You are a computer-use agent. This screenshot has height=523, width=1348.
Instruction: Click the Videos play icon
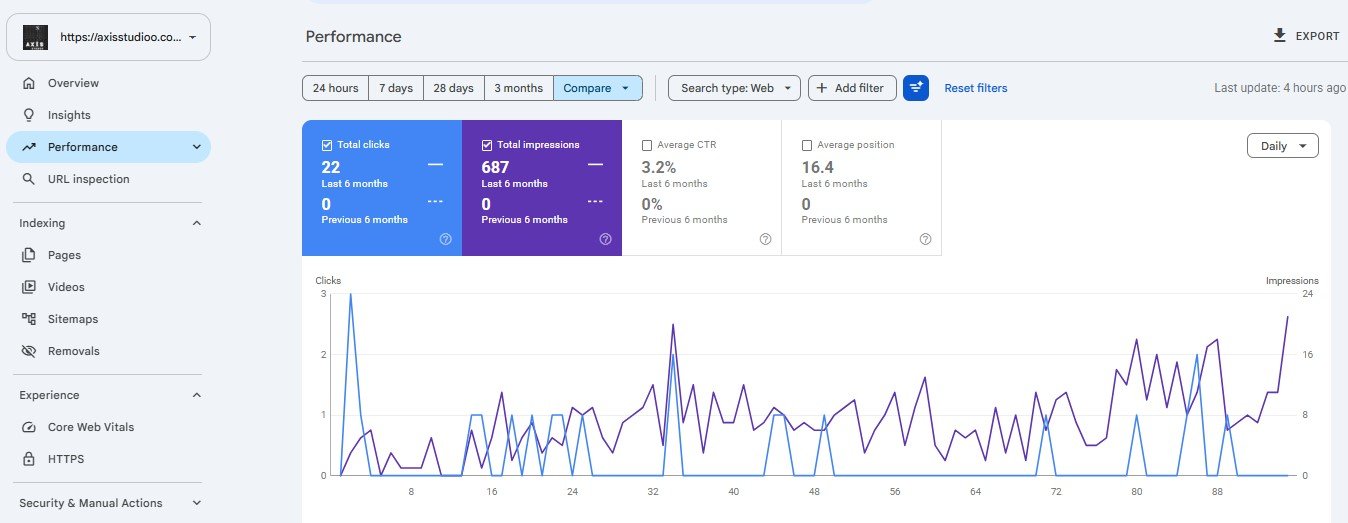(x=29, y=287)
